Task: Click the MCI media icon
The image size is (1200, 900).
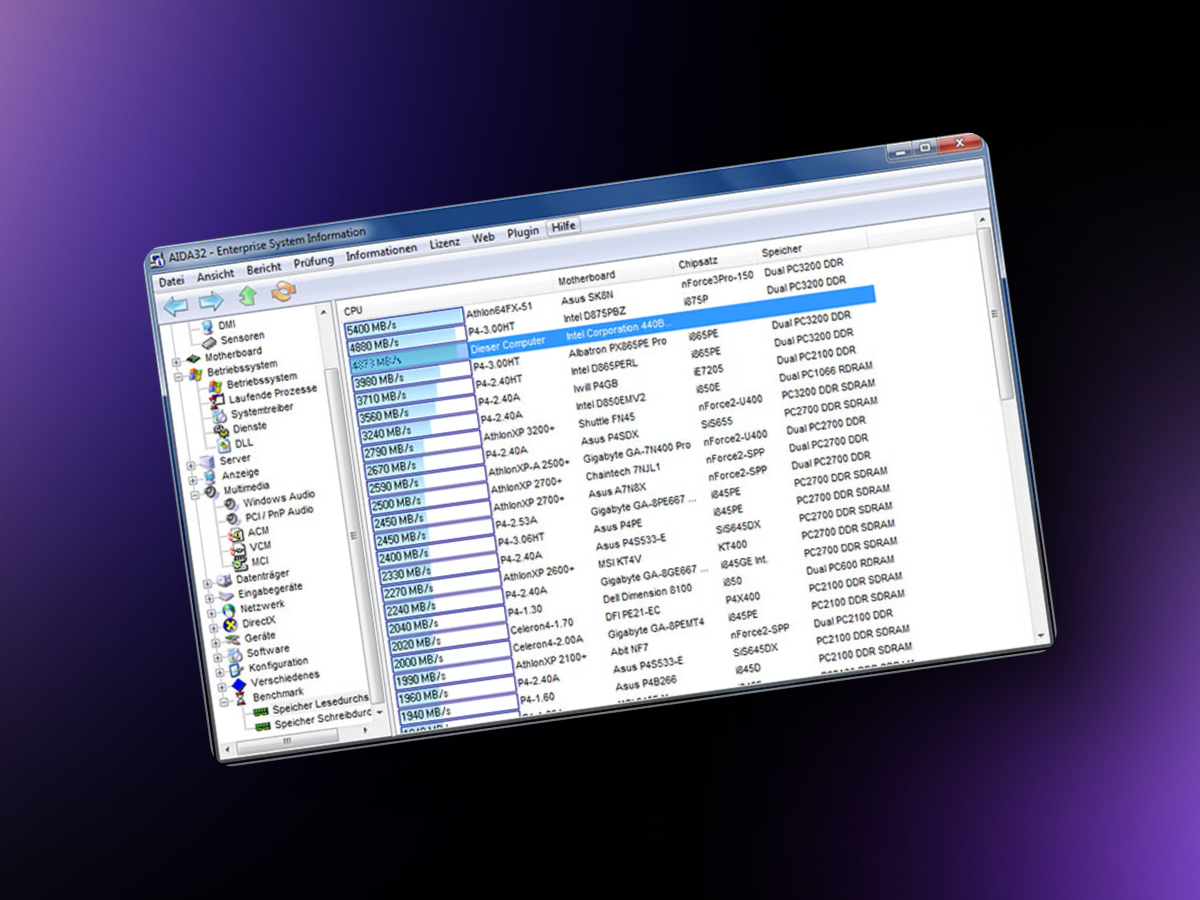Action: [239, 564]
